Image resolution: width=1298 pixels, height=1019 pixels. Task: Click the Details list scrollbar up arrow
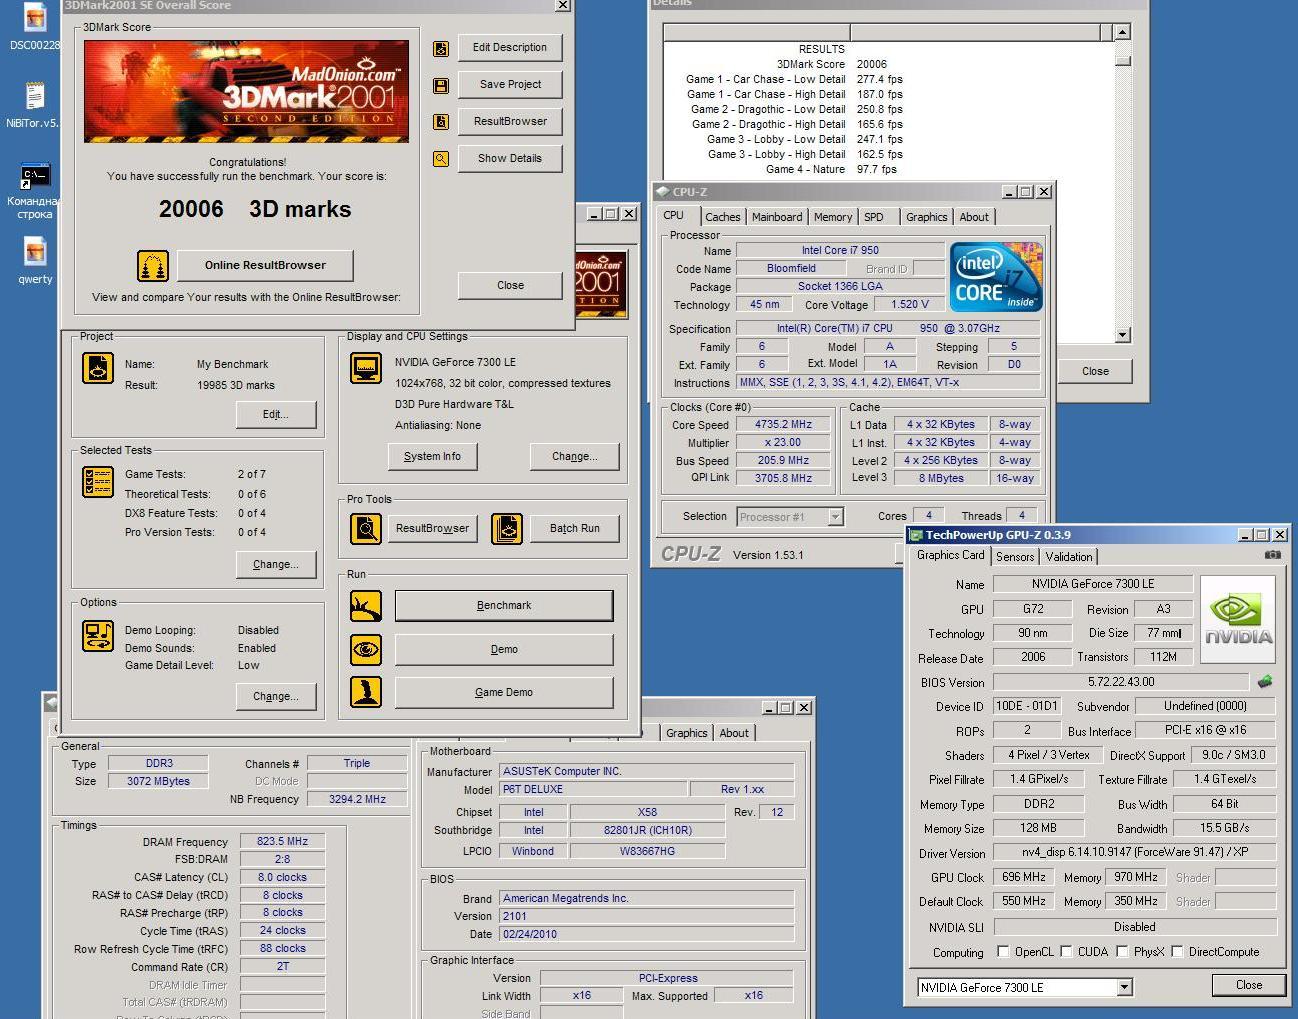1122,32
